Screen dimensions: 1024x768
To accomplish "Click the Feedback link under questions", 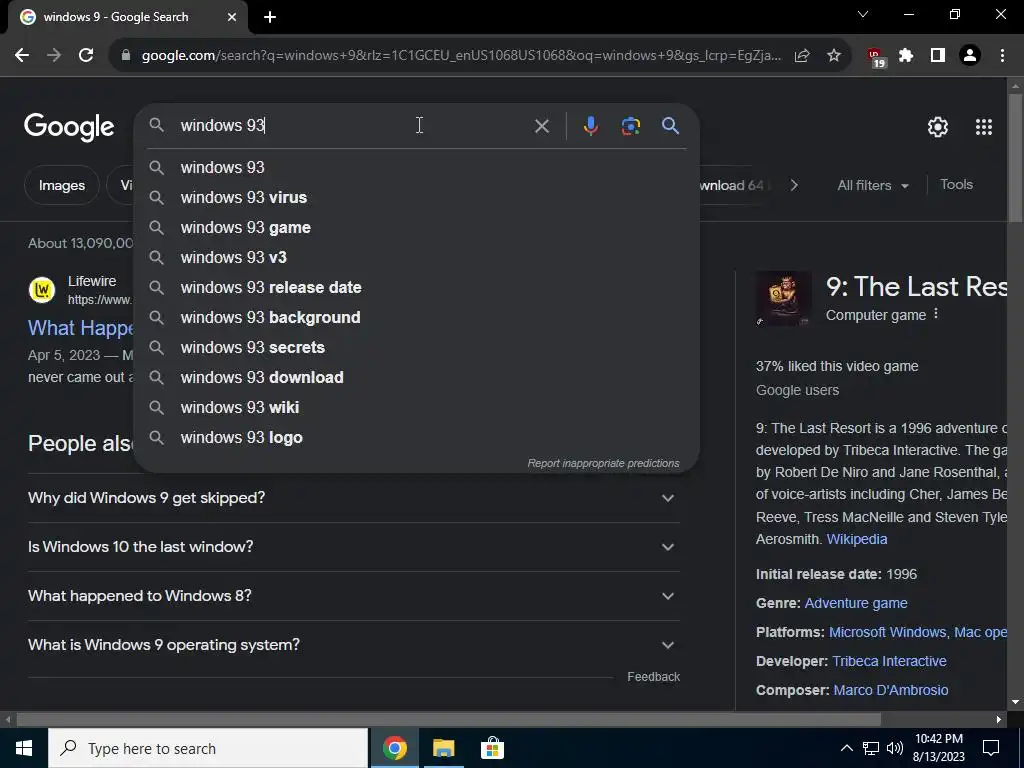I will pyautogui.click(x=653, y=677).
